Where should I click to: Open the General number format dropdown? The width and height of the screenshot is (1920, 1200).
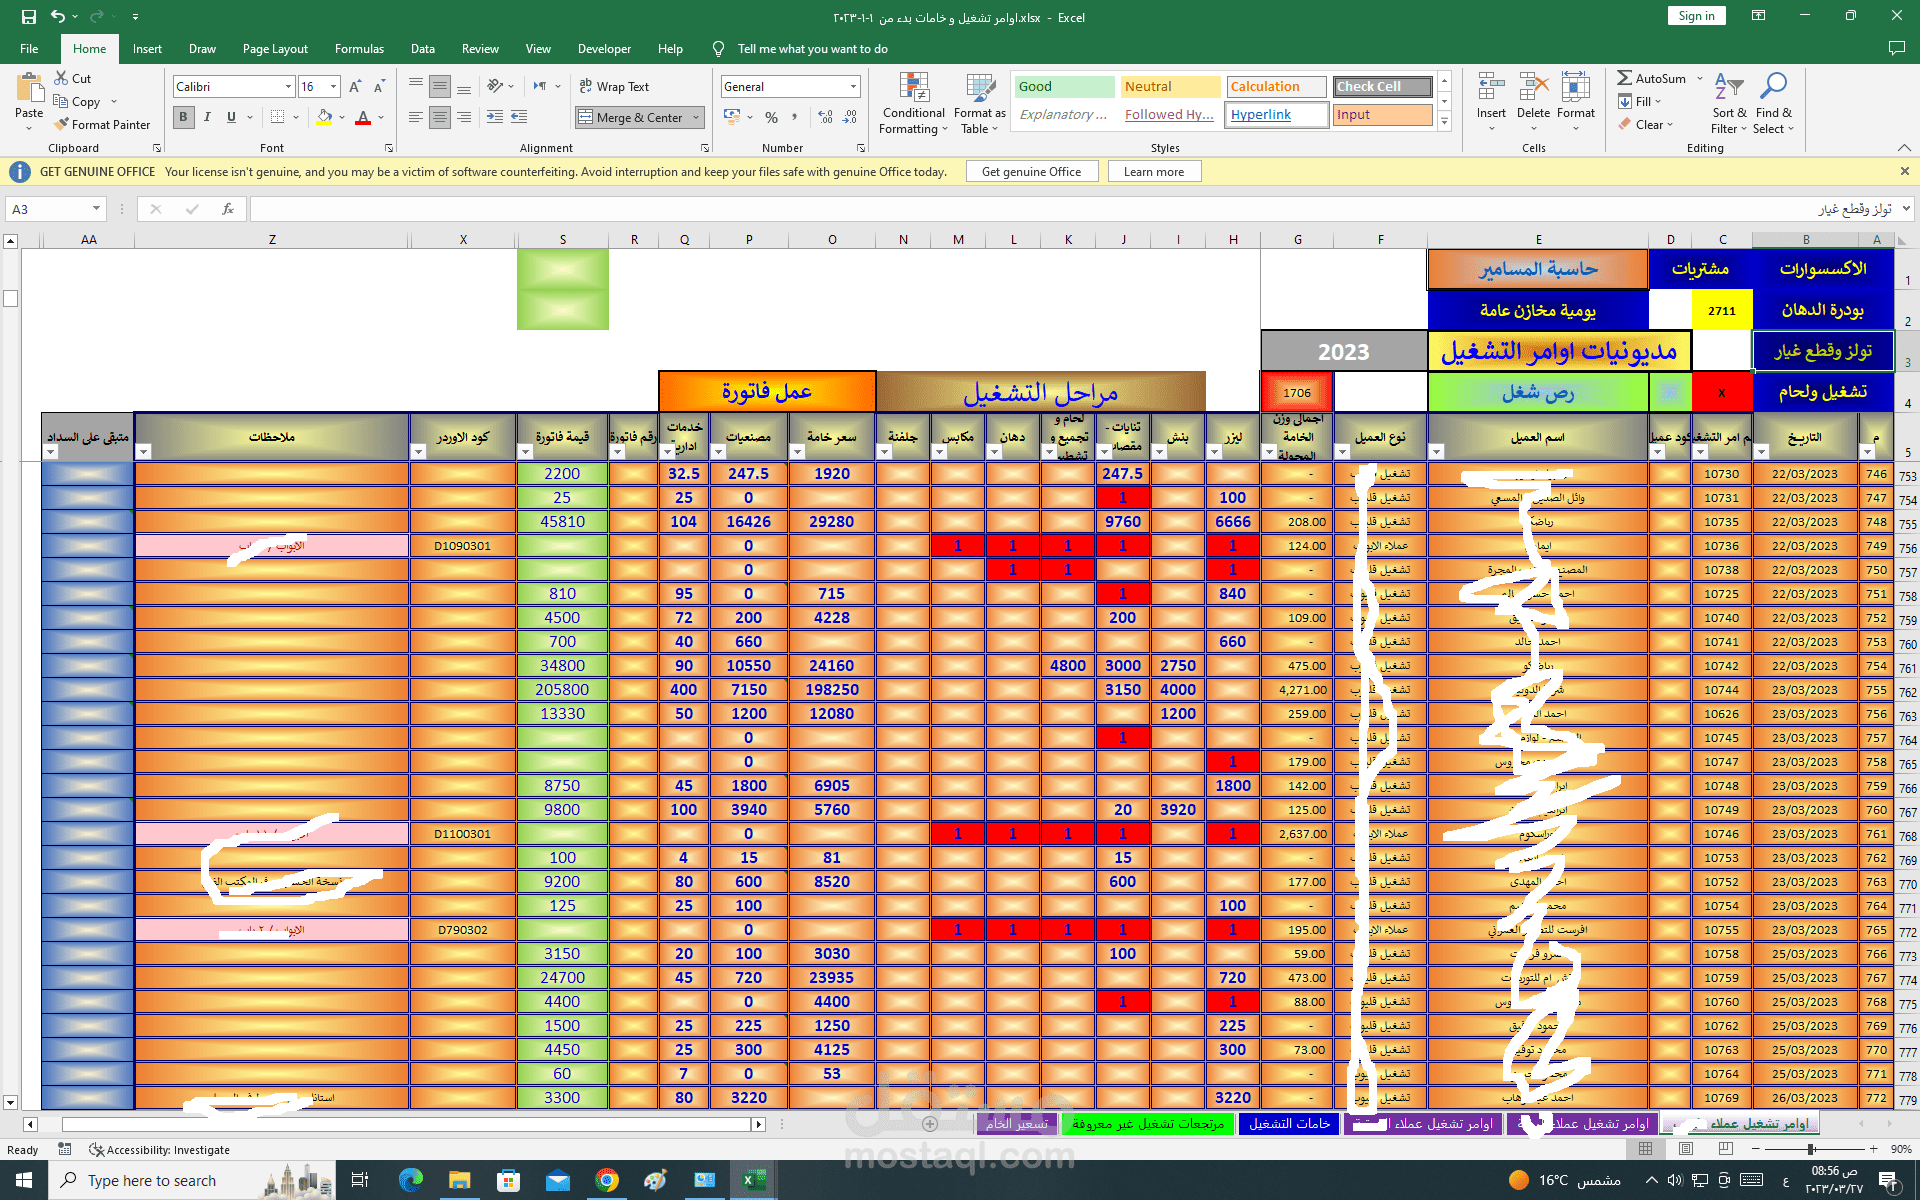pyautogui.click(x=853, y=87)
